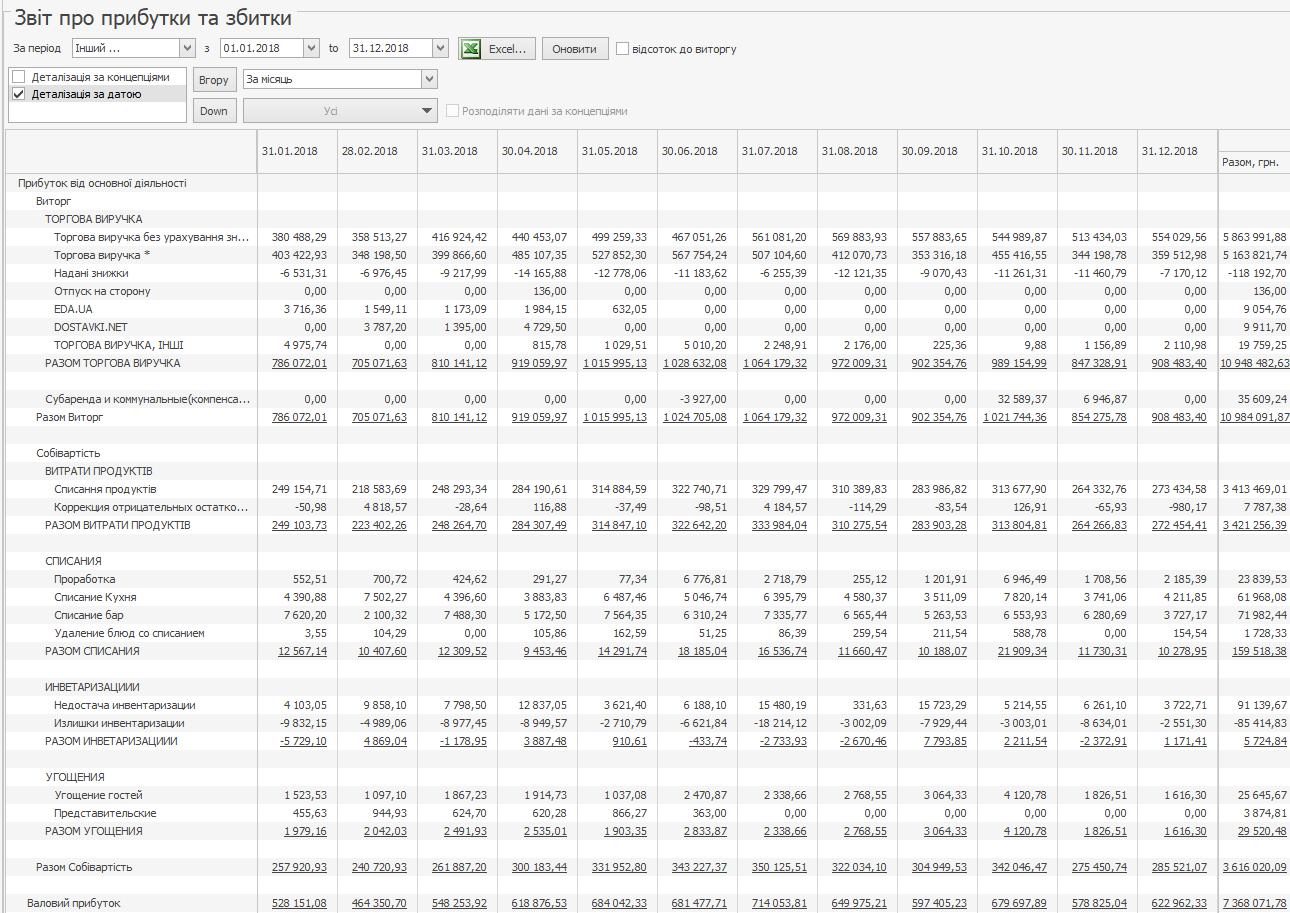
Task: Click the Down button
Action: [214, 111]
